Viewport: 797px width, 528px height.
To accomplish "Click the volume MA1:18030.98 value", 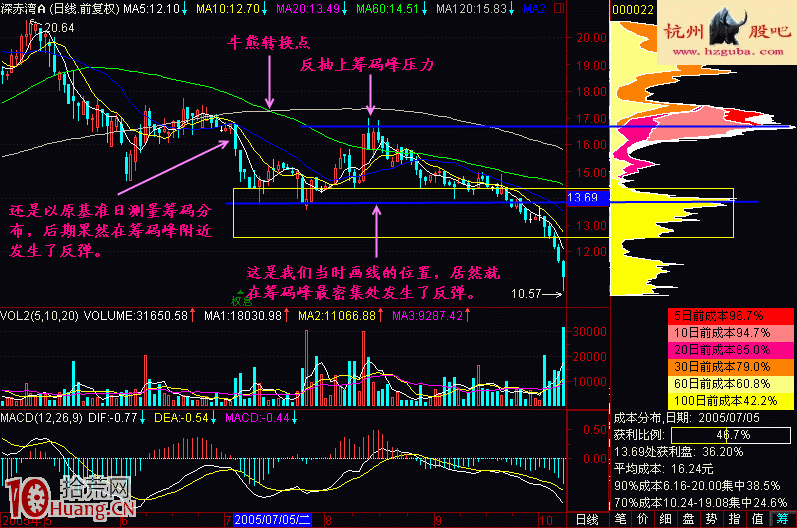I will click(242, 316).
